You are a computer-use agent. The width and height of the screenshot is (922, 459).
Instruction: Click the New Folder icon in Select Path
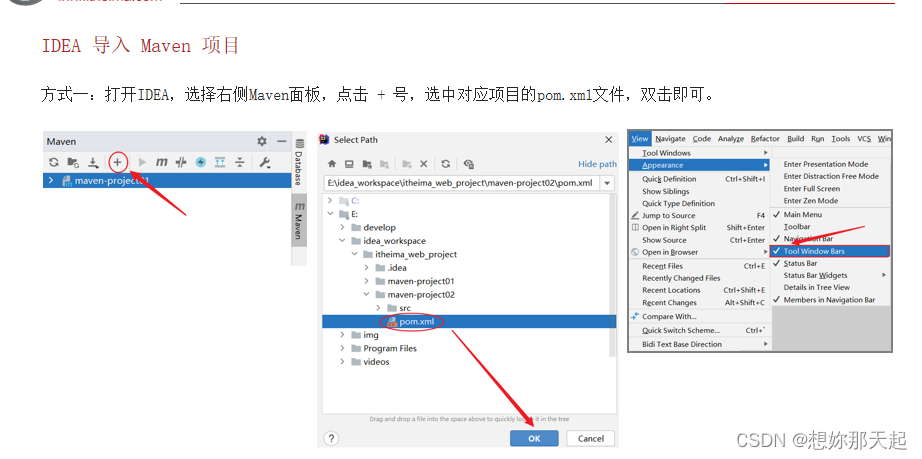pos(407,164)
